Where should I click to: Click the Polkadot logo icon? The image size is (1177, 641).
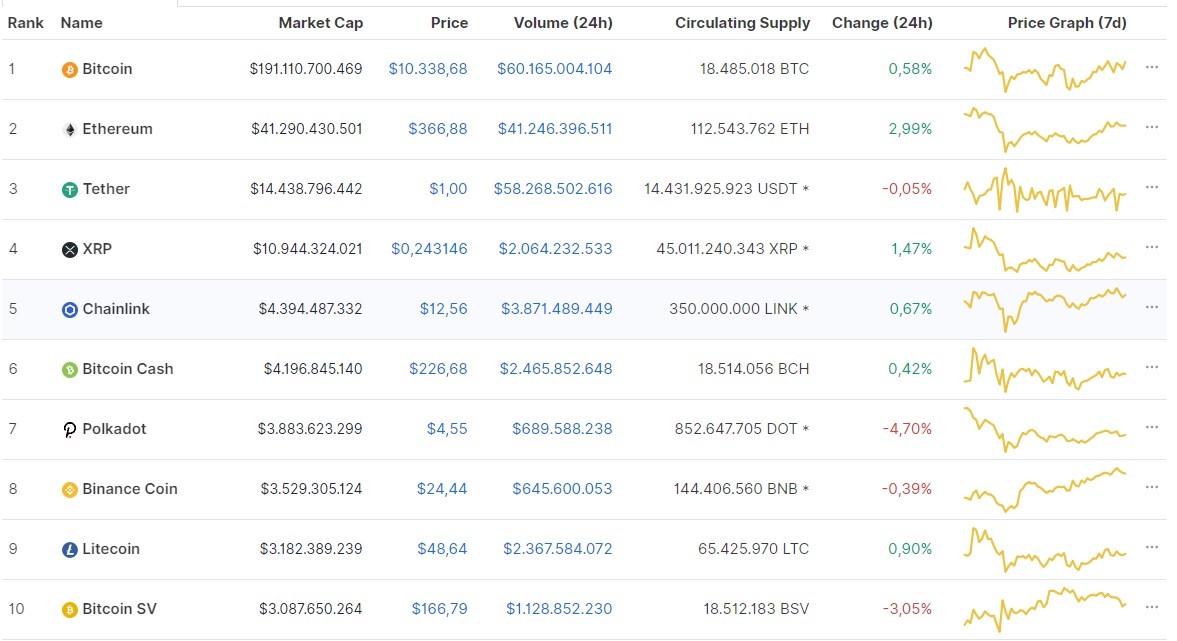tap(68, 429)
